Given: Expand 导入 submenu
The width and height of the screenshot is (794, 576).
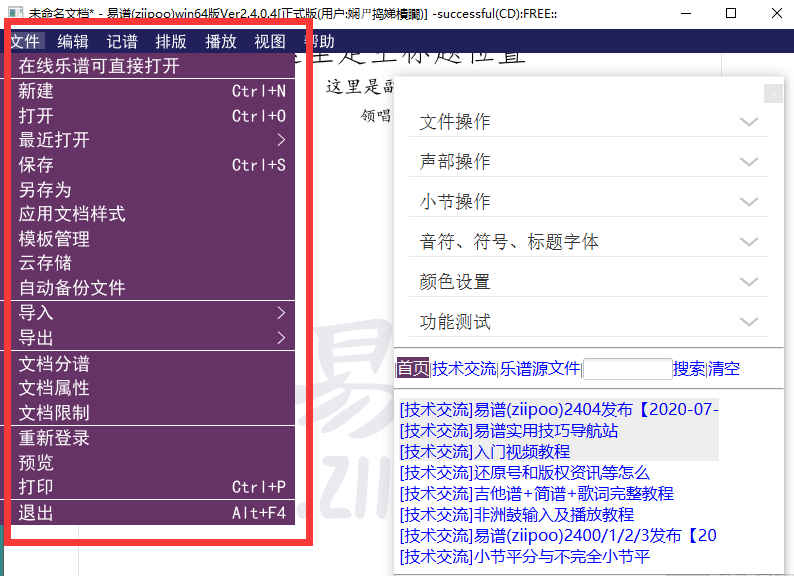Looking at the screenshot, I should coord(153,313).
